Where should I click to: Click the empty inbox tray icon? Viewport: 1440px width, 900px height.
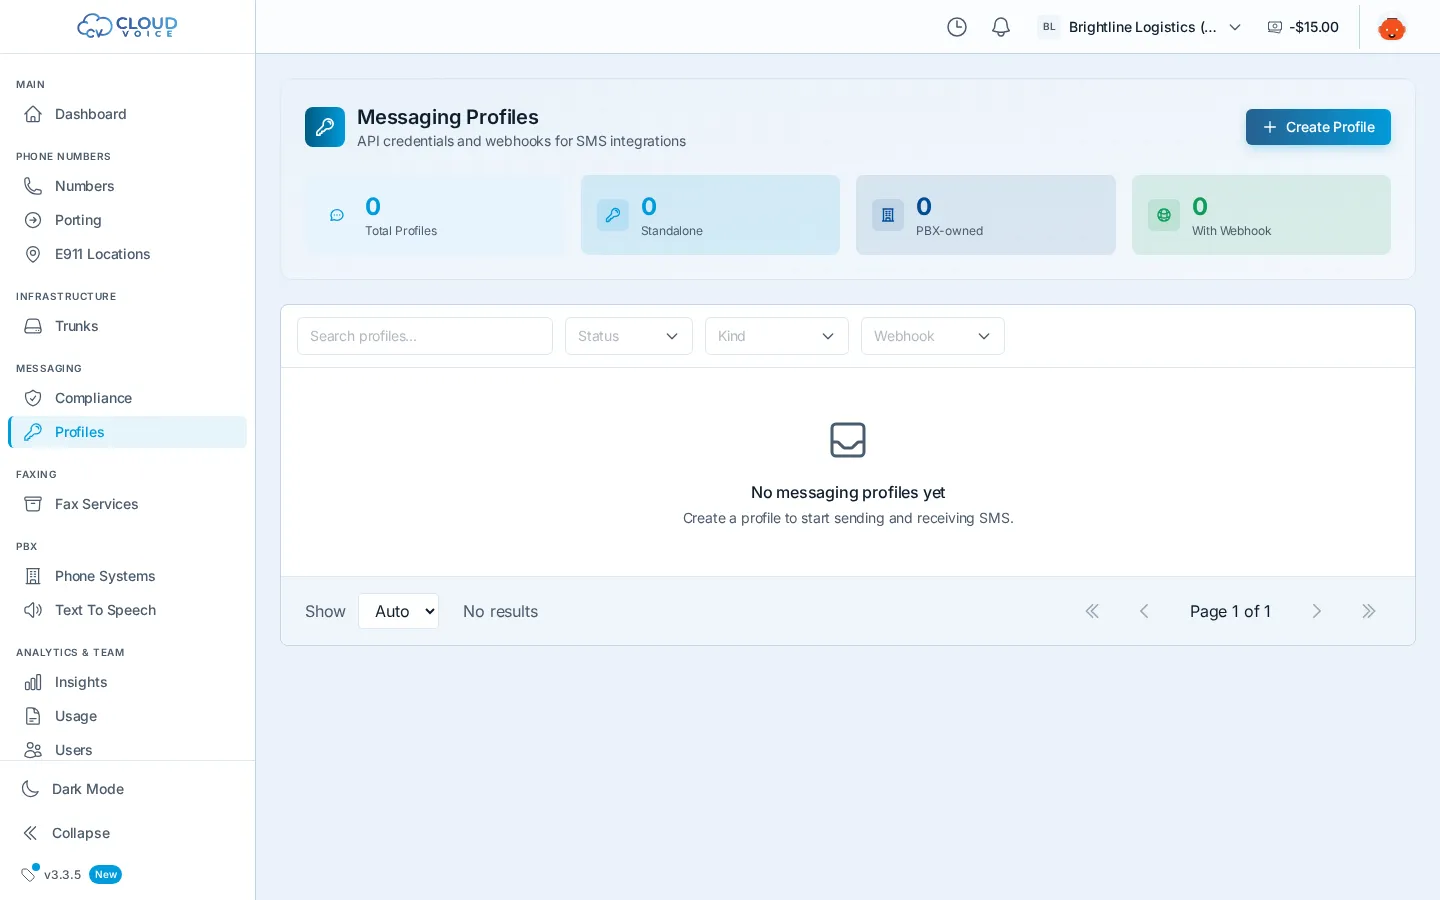(x=848, y=440)
